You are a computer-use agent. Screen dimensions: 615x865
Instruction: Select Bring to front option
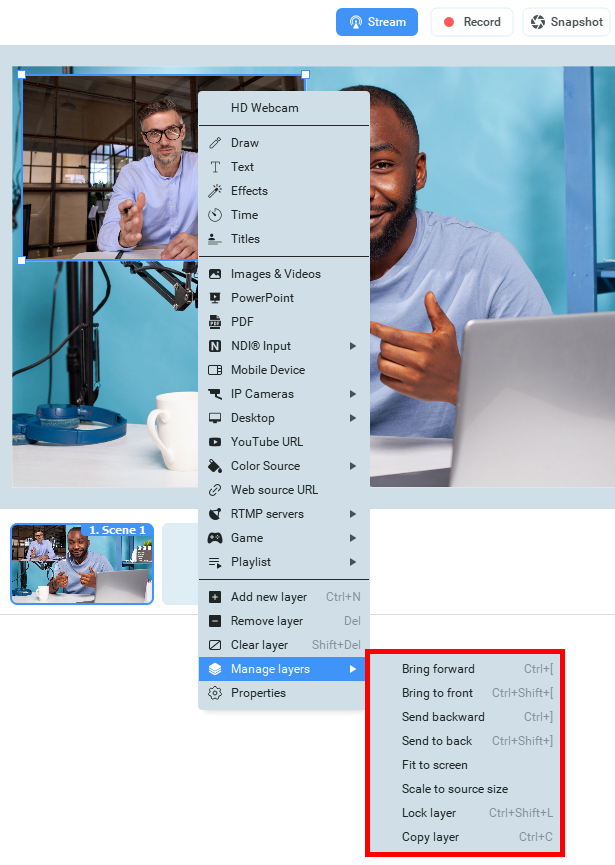[x=437, y=693]
